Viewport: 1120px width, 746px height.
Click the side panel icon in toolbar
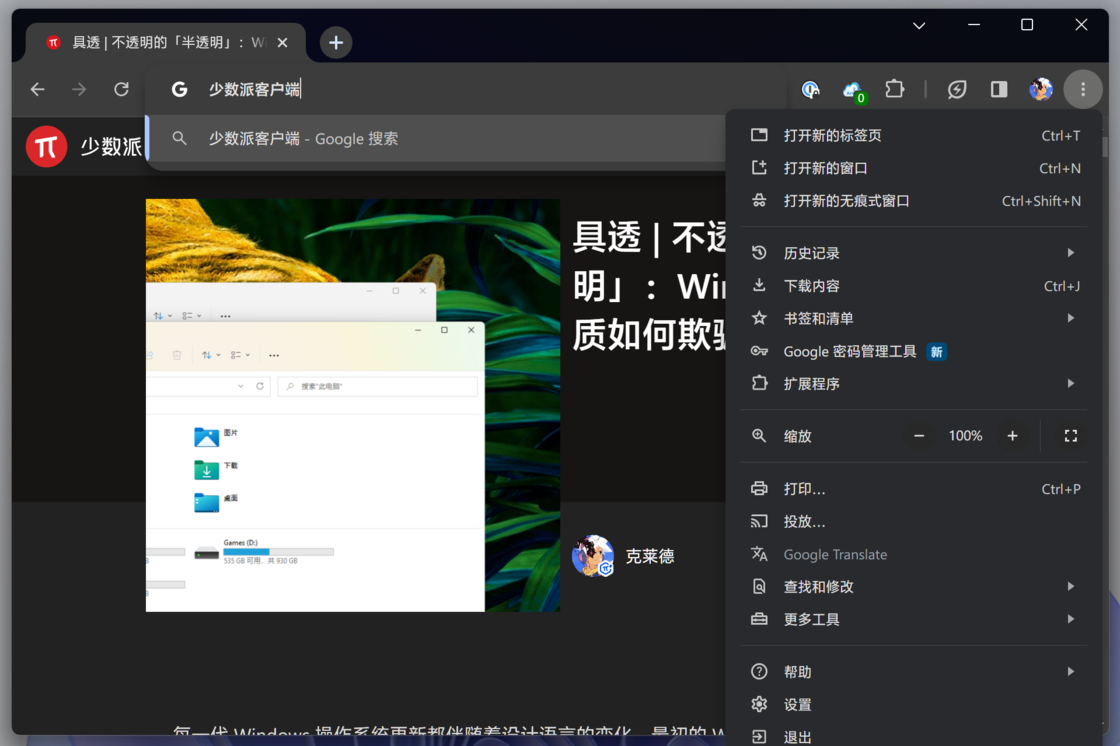998,90
